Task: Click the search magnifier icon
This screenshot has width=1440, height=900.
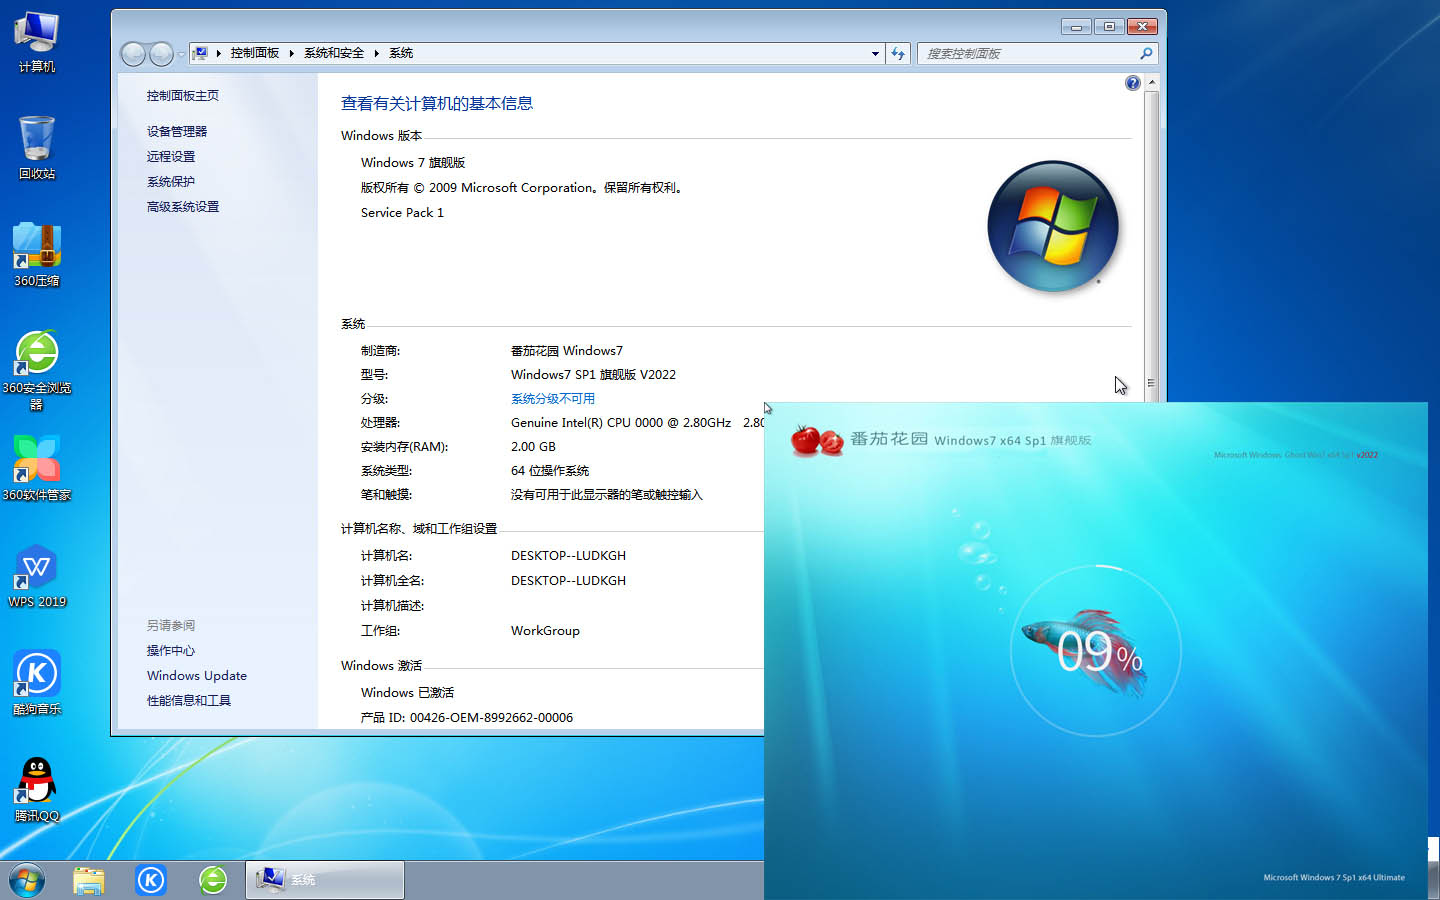Action: [1146, 53]
